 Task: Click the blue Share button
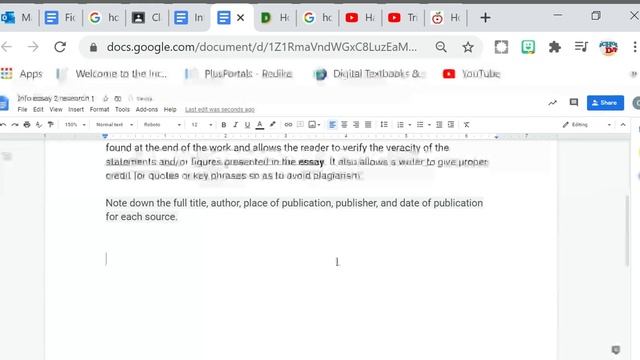(605, 103)
